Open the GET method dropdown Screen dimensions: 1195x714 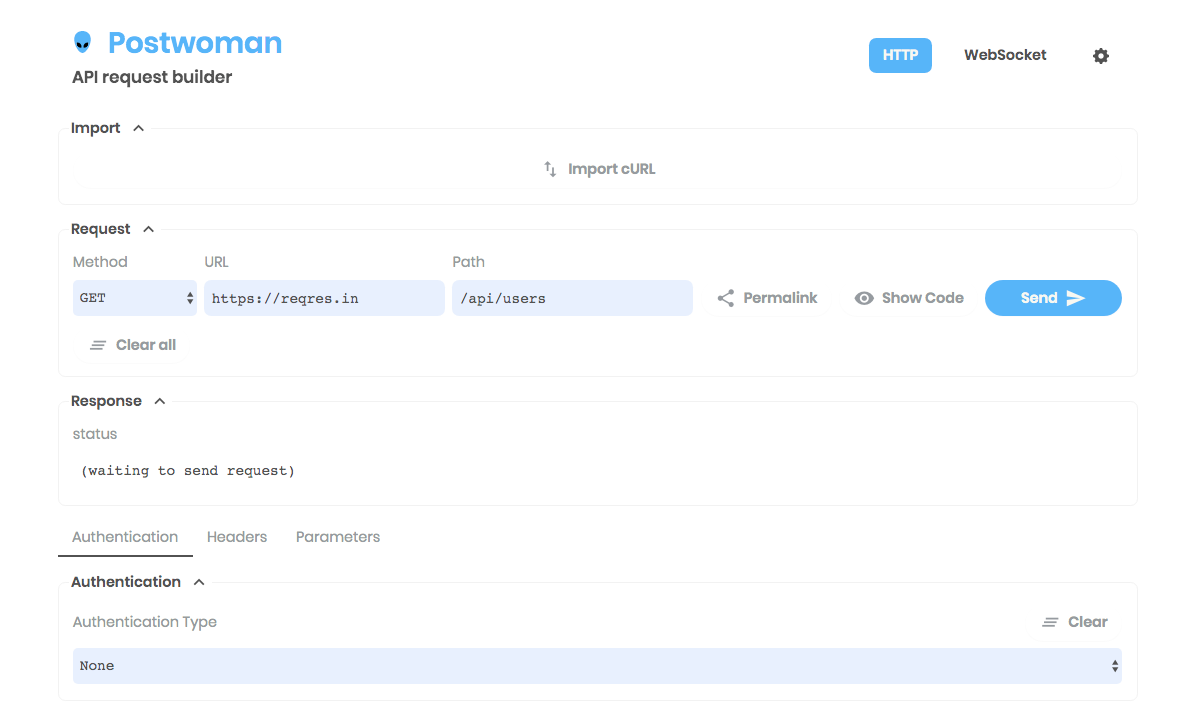coord(135,298)
